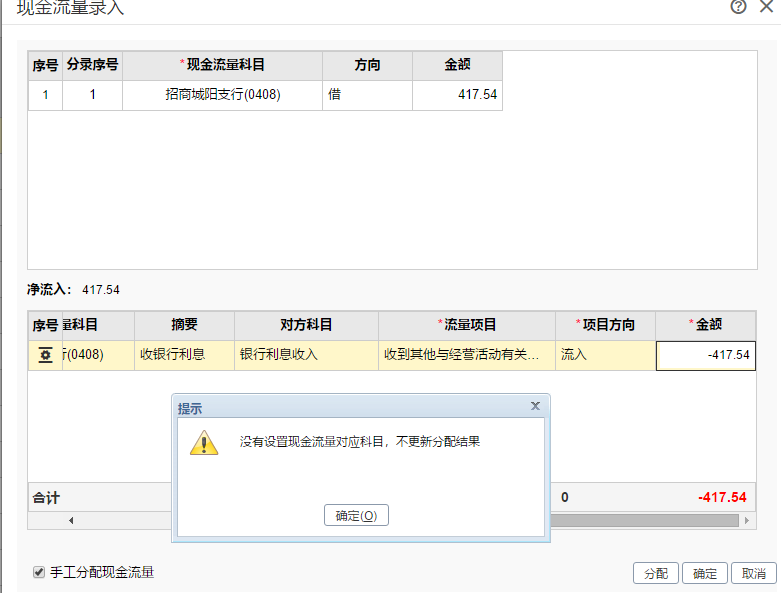
Task: Select the (0408) cell in lower table
Action: point(99,355)
